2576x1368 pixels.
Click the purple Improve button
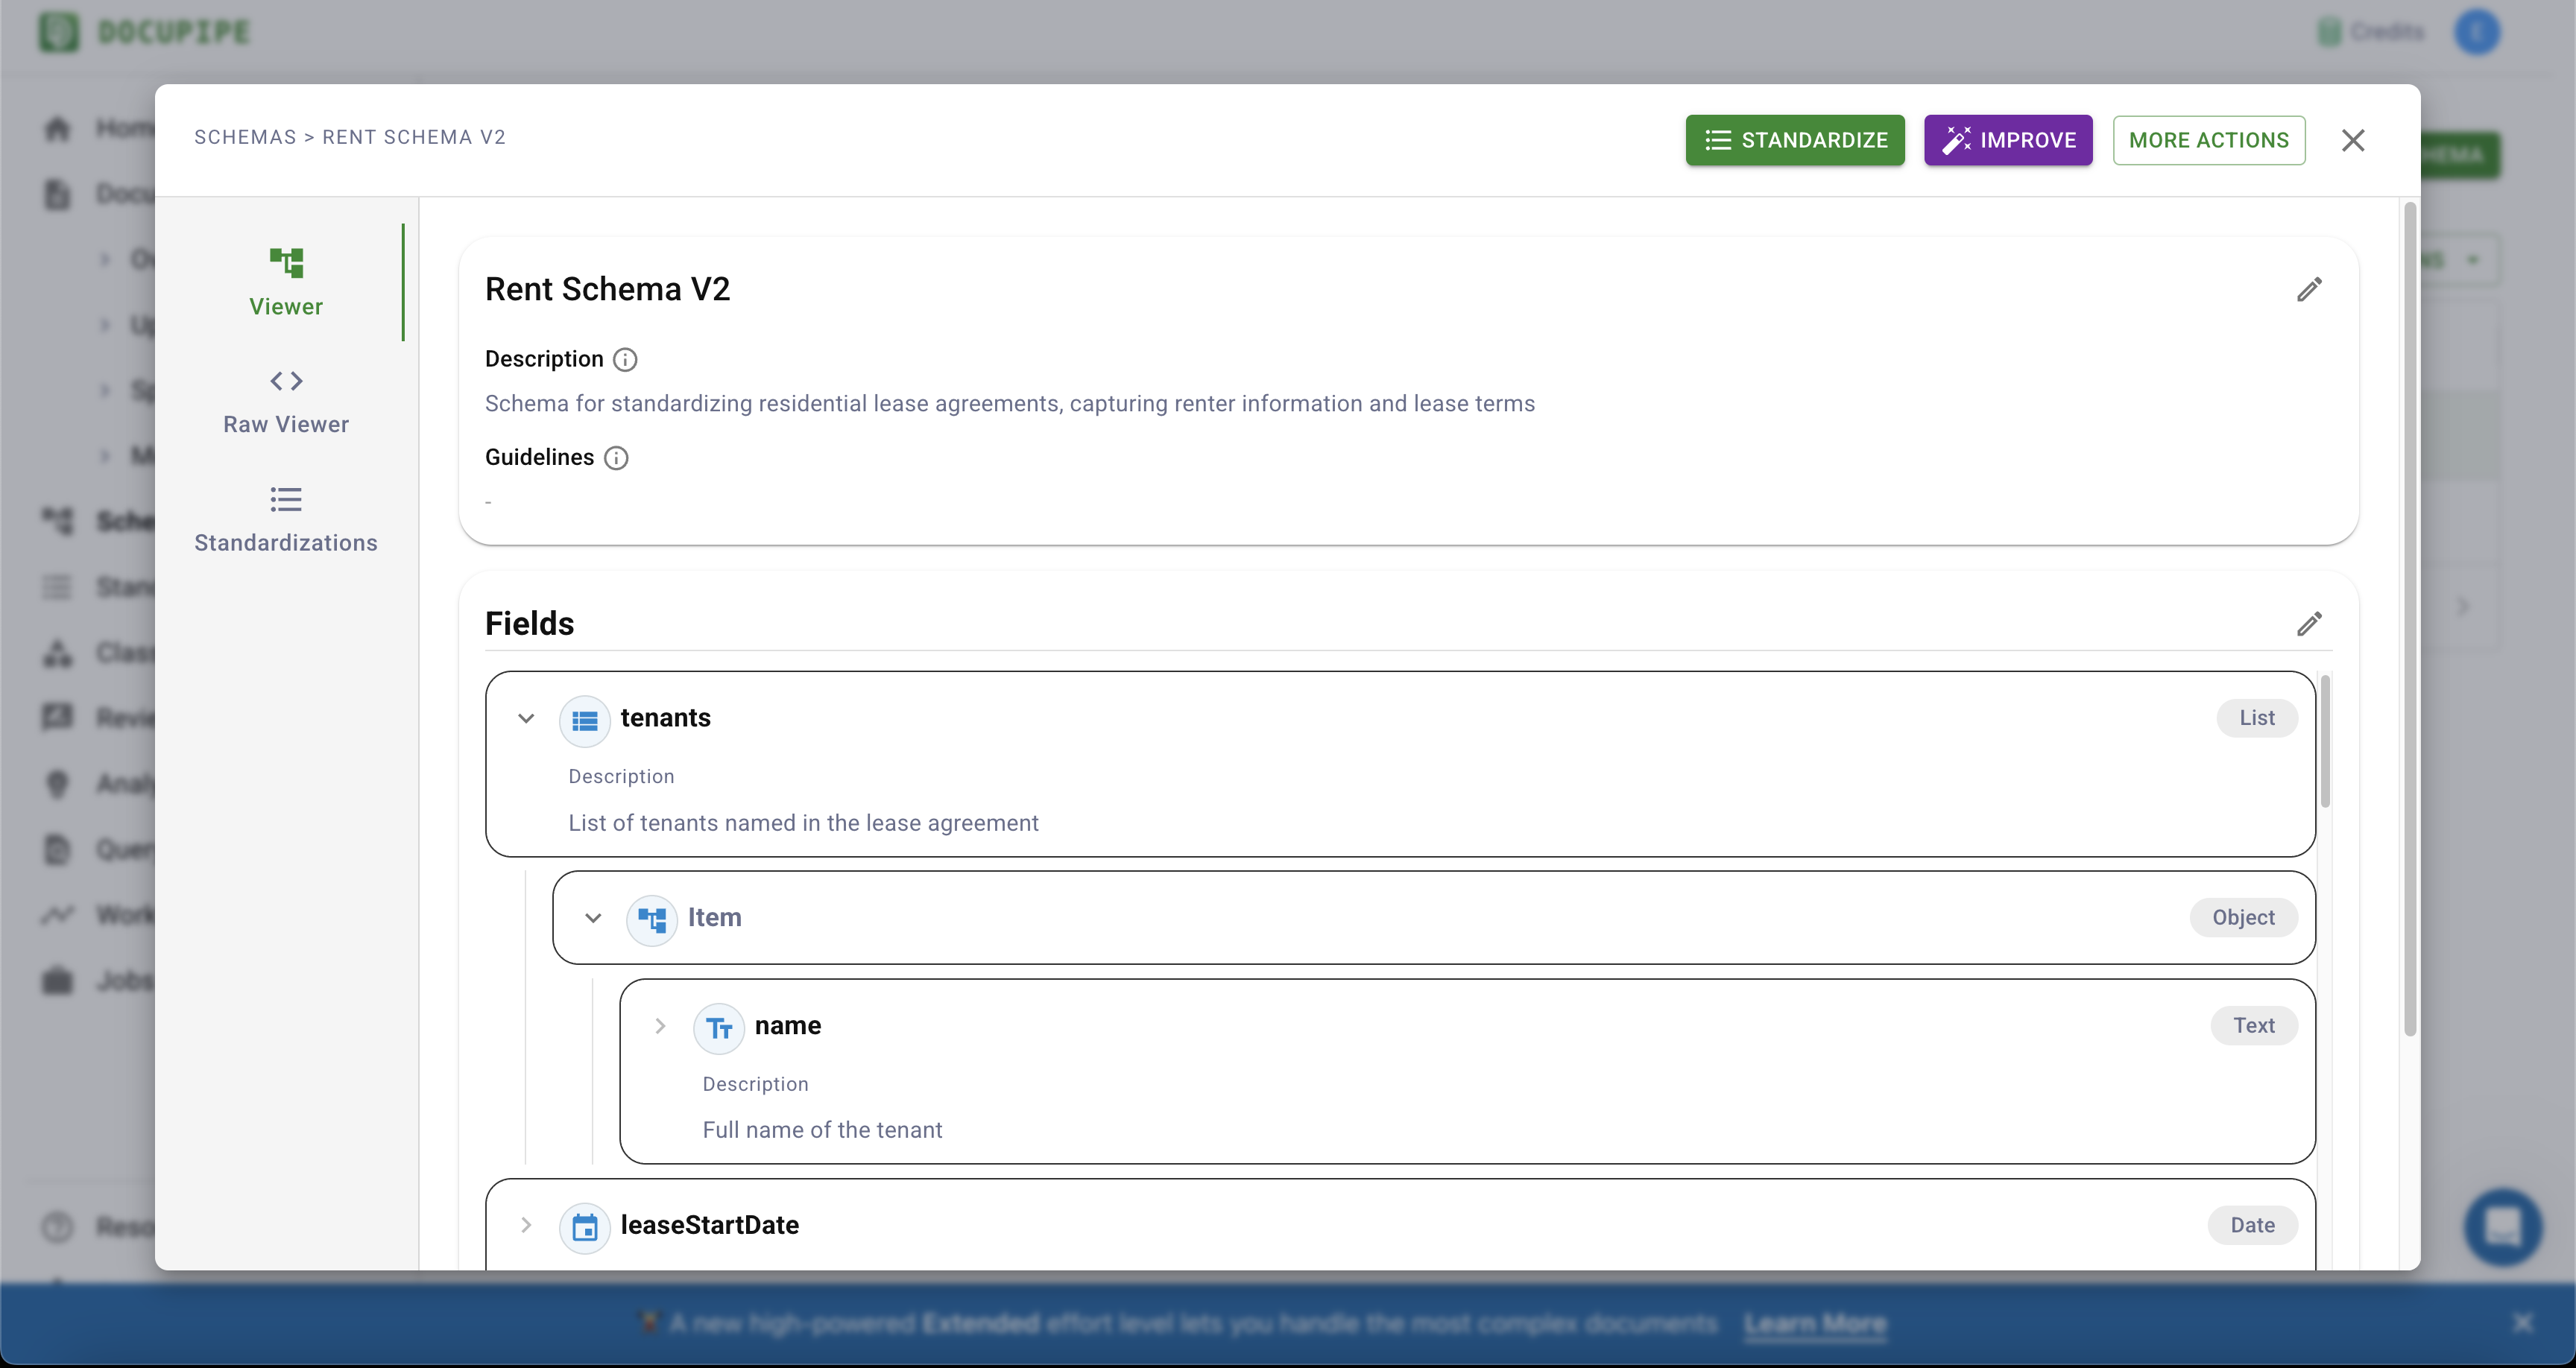tap(2007, 140)
